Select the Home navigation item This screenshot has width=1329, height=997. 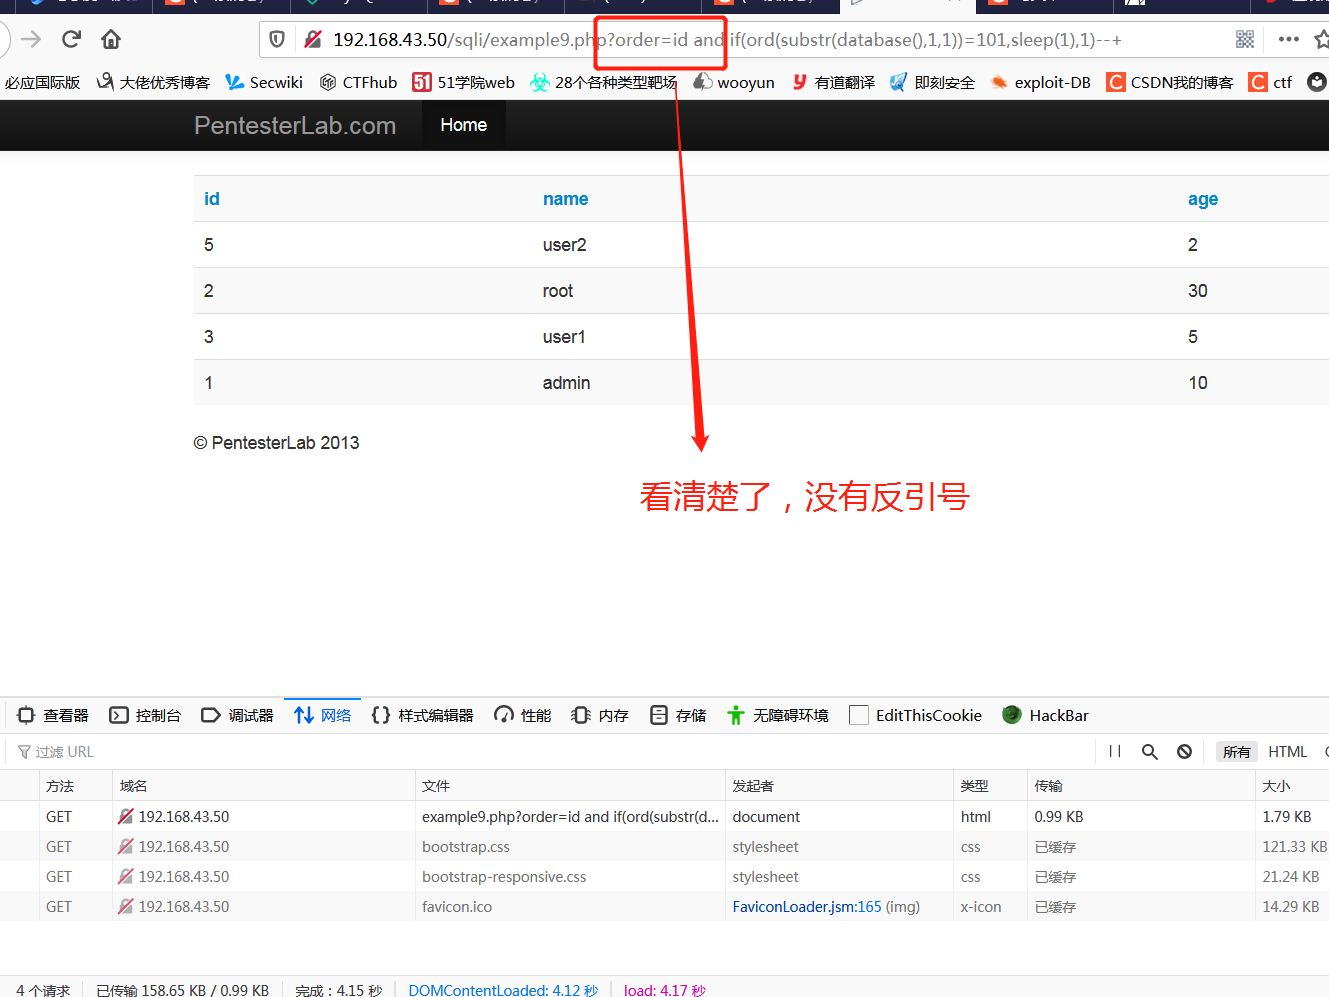pos(464,125)
